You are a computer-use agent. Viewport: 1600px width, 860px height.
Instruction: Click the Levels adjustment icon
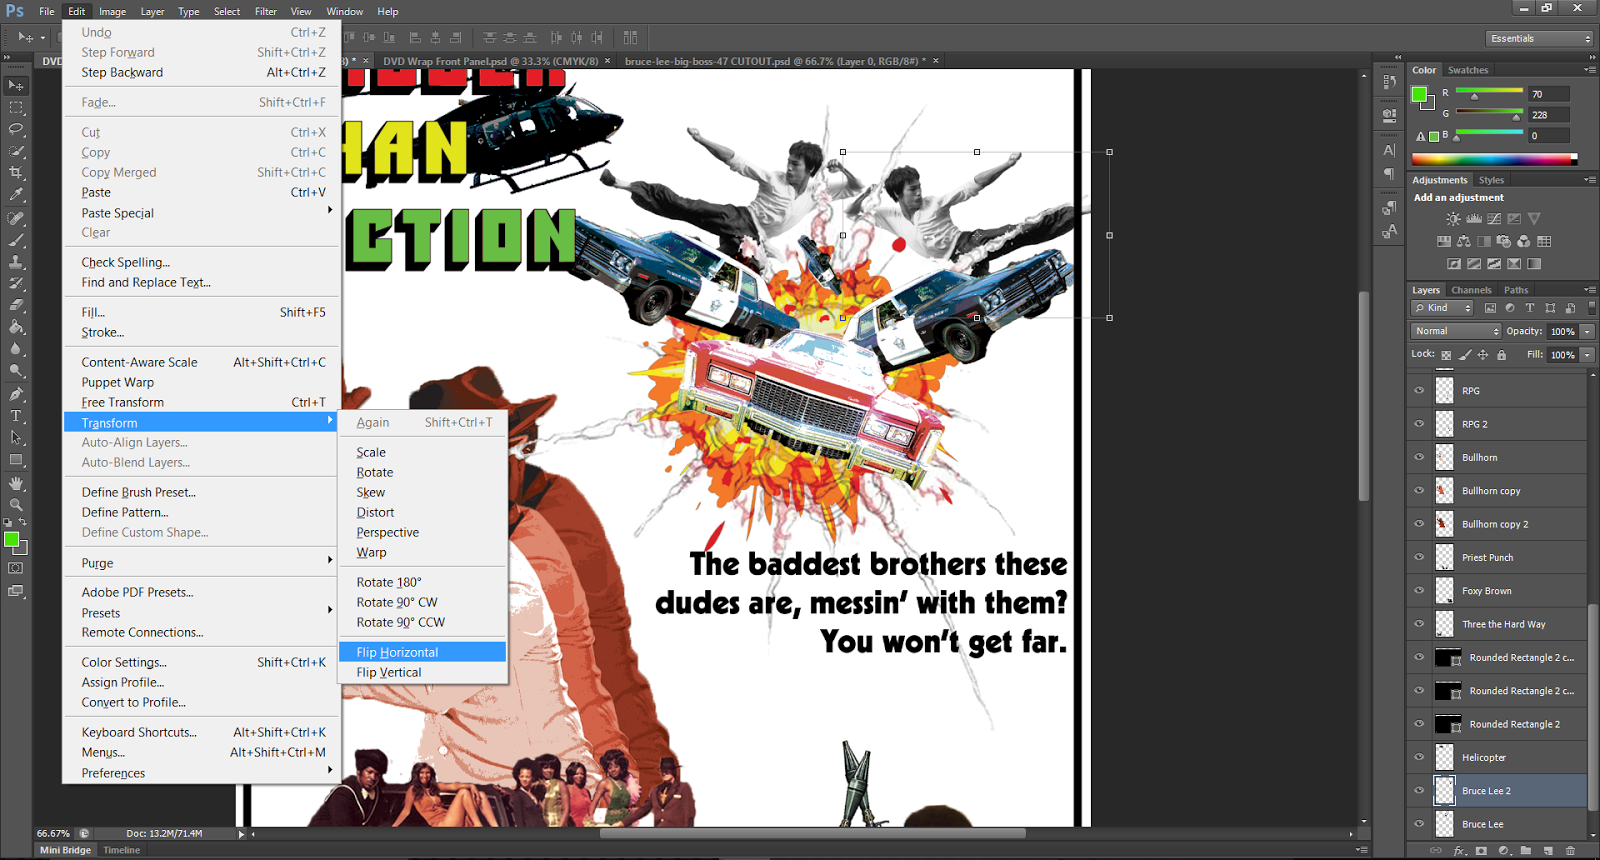tap(1474, 219)
